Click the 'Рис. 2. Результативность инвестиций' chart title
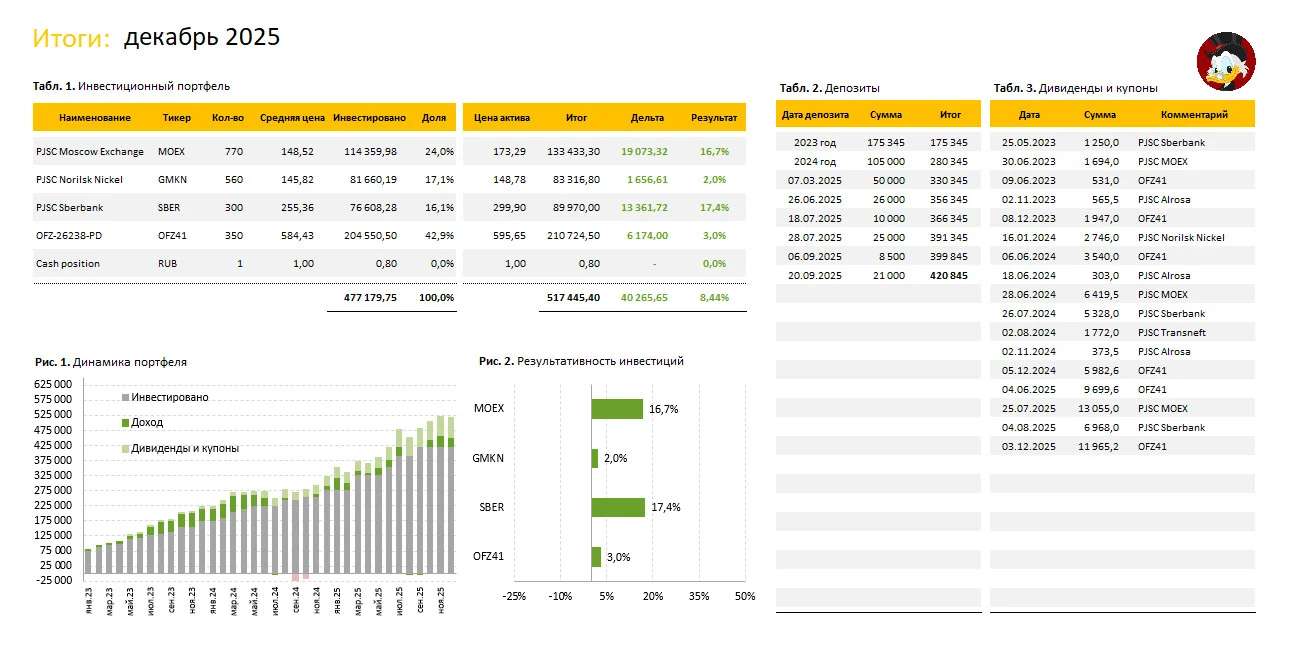Screen dimensions: 1289x660 coord(581,361)
